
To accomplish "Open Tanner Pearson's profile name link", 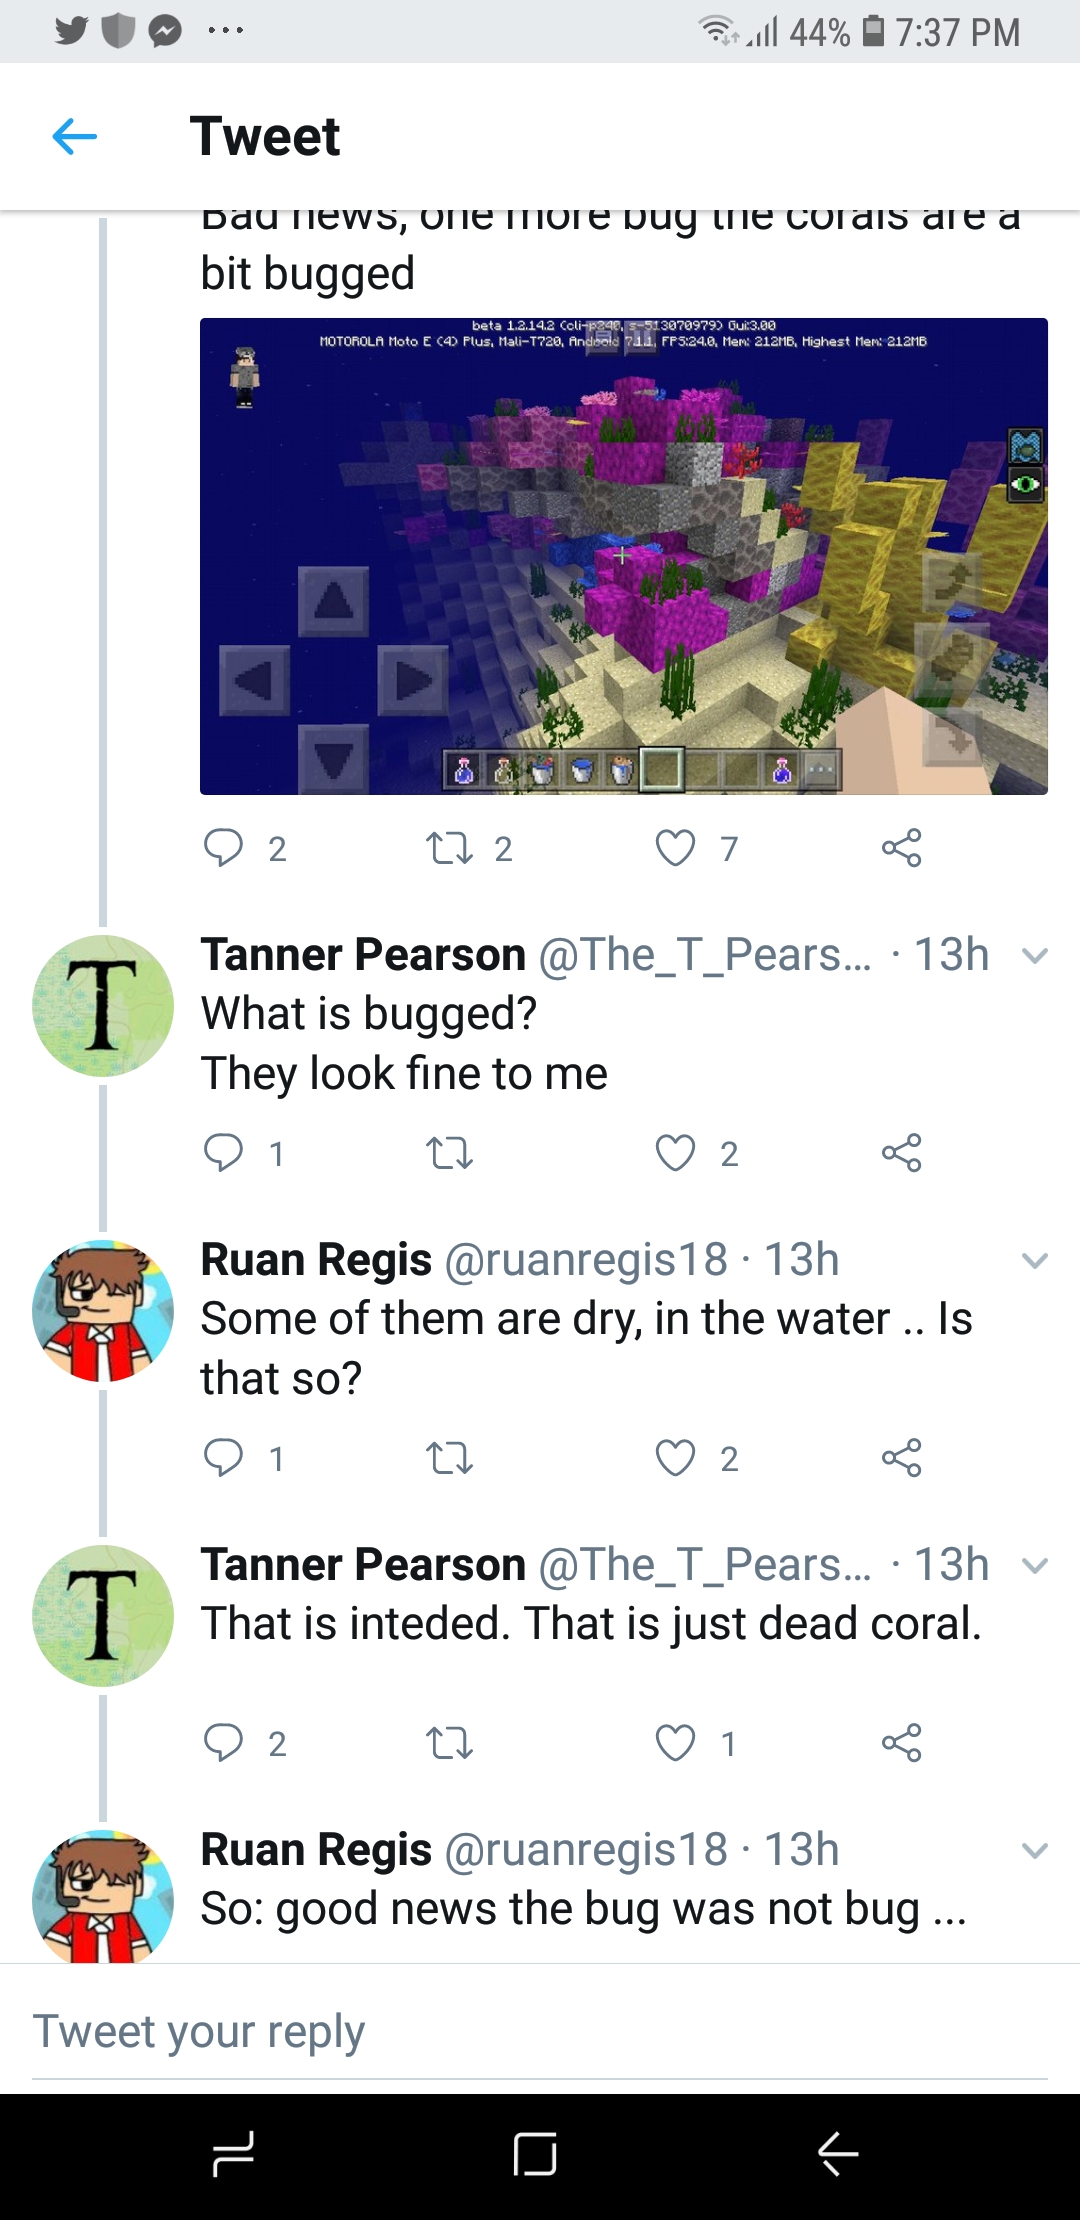I will click(363, 955).
